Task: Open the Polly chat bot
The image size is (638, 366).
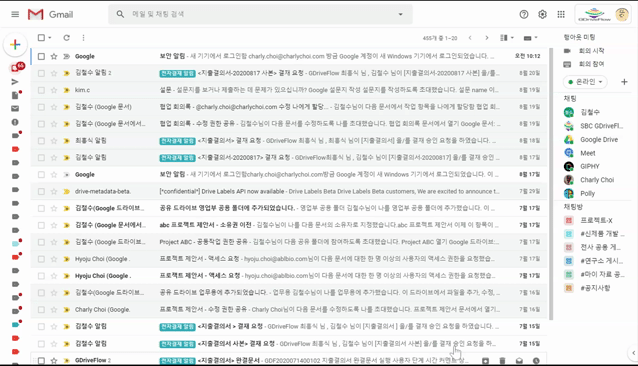Action: click(587, 194)
